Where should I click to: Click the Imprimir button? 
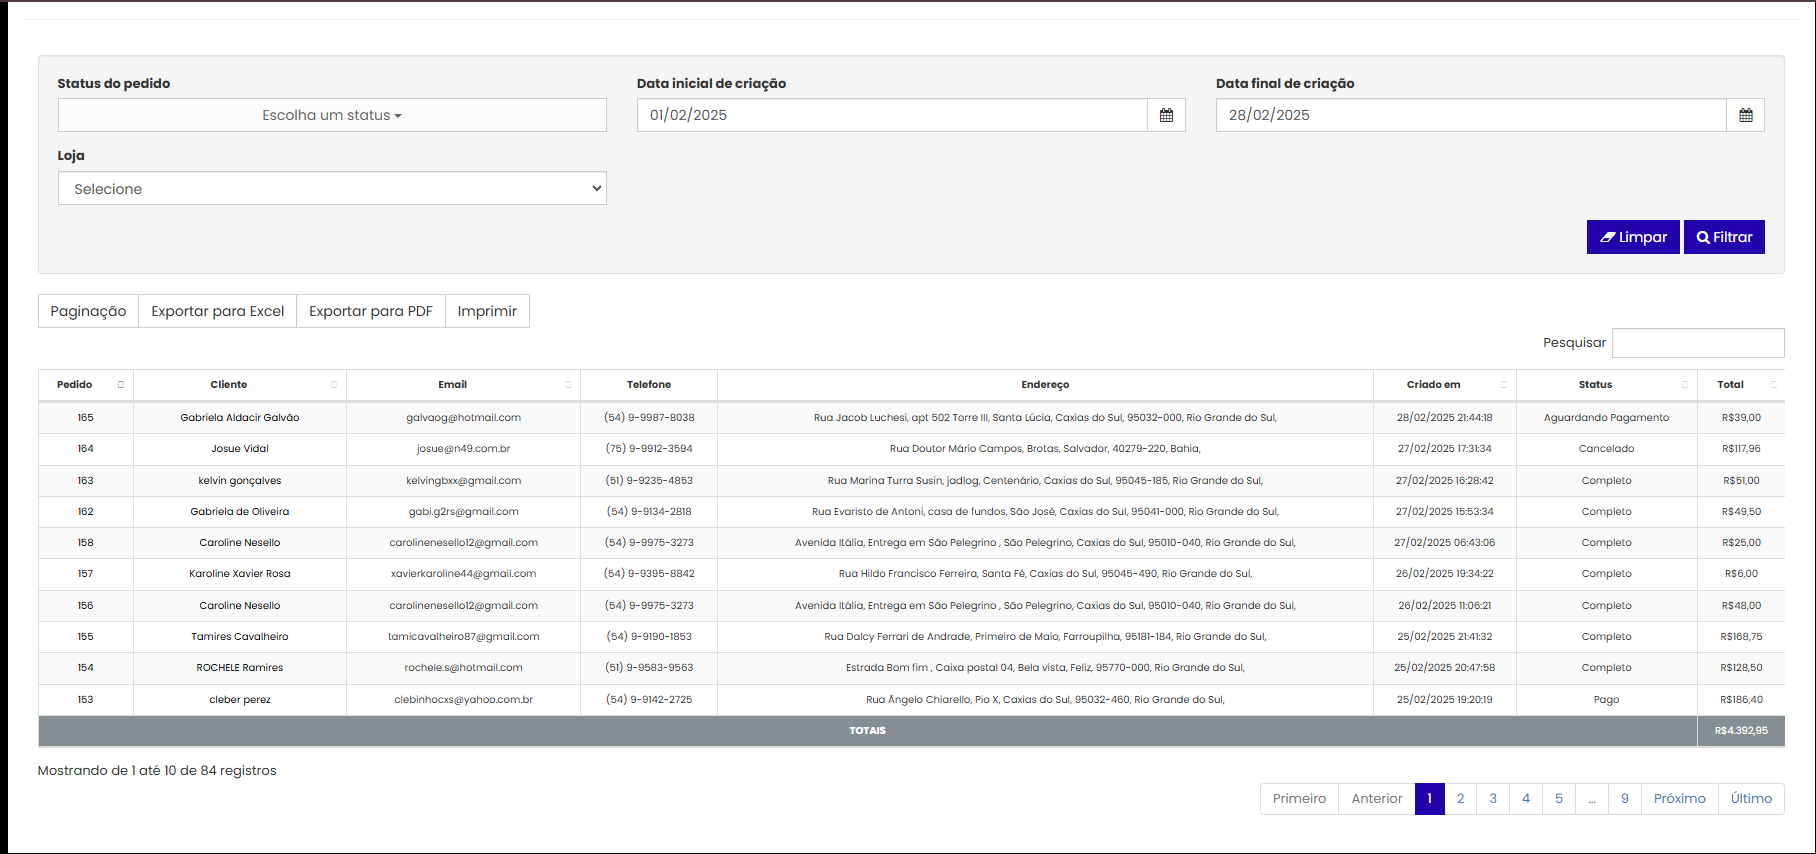(487, 311)
